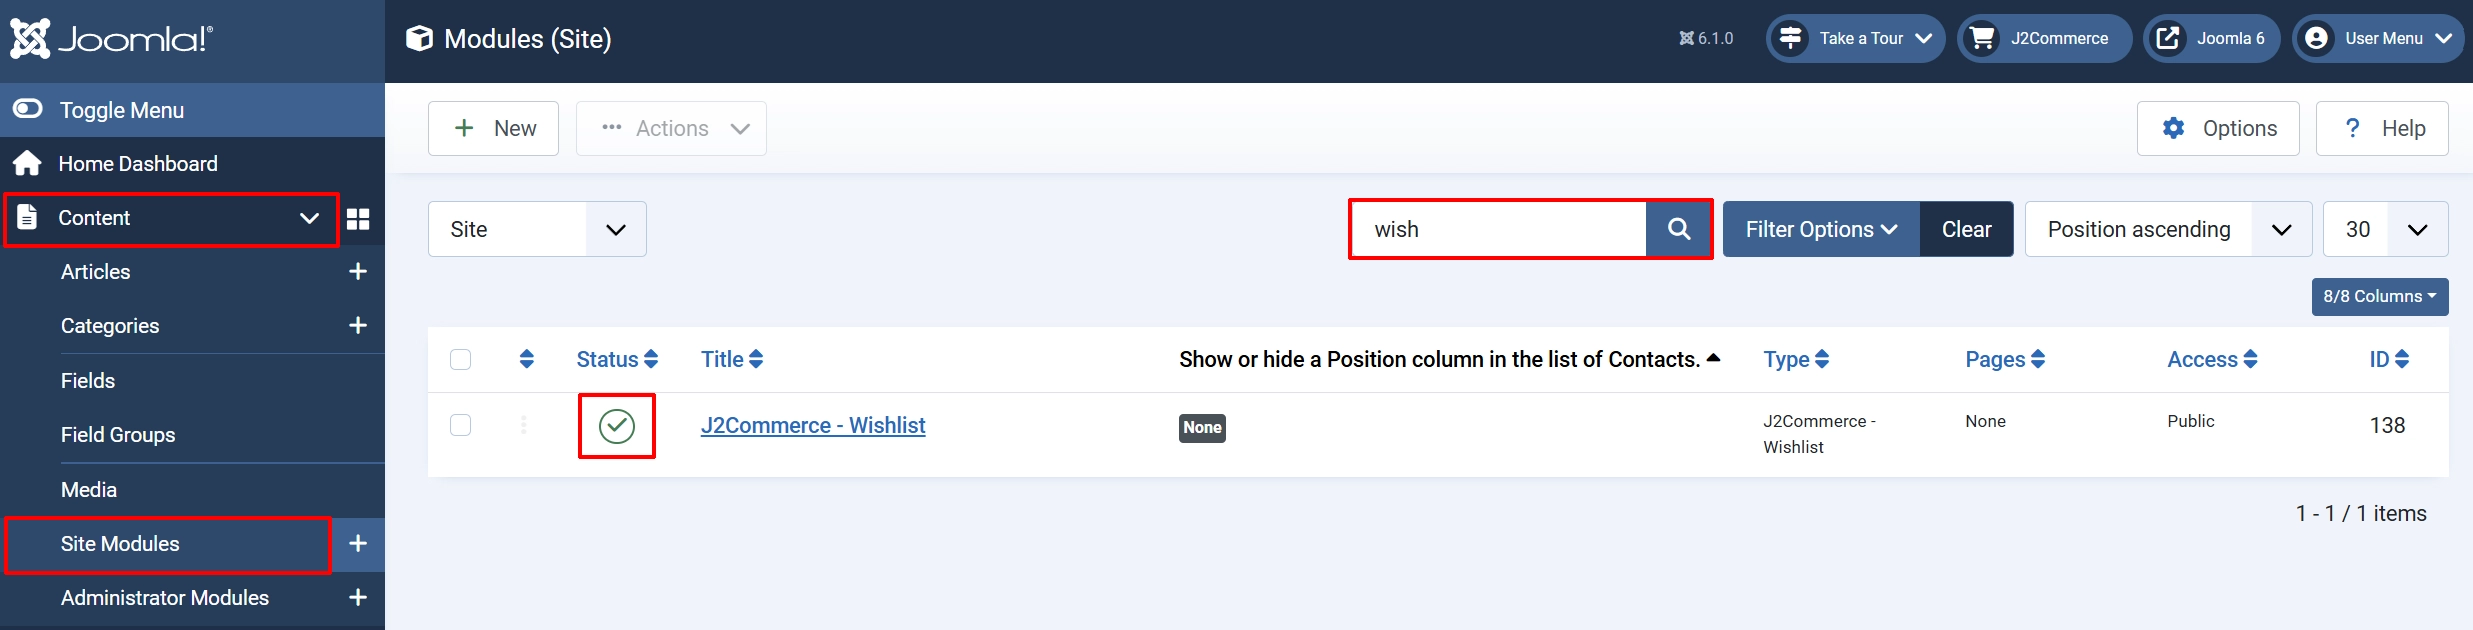The height and width of the screenshot is (630, 2473).
Task: Open Categories in the sidebar
Action: (x=110, y=326)
